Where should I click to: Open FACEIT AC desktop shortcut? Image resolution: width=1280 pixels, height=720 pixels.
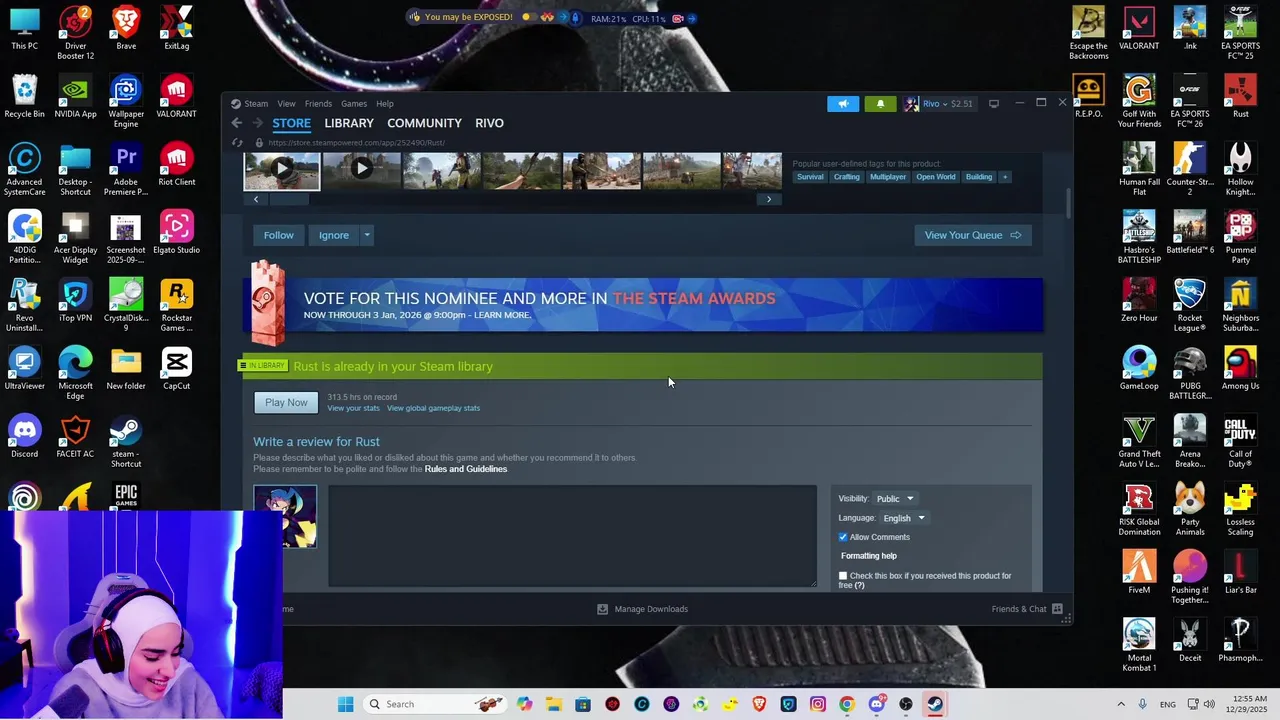point(75,437)
